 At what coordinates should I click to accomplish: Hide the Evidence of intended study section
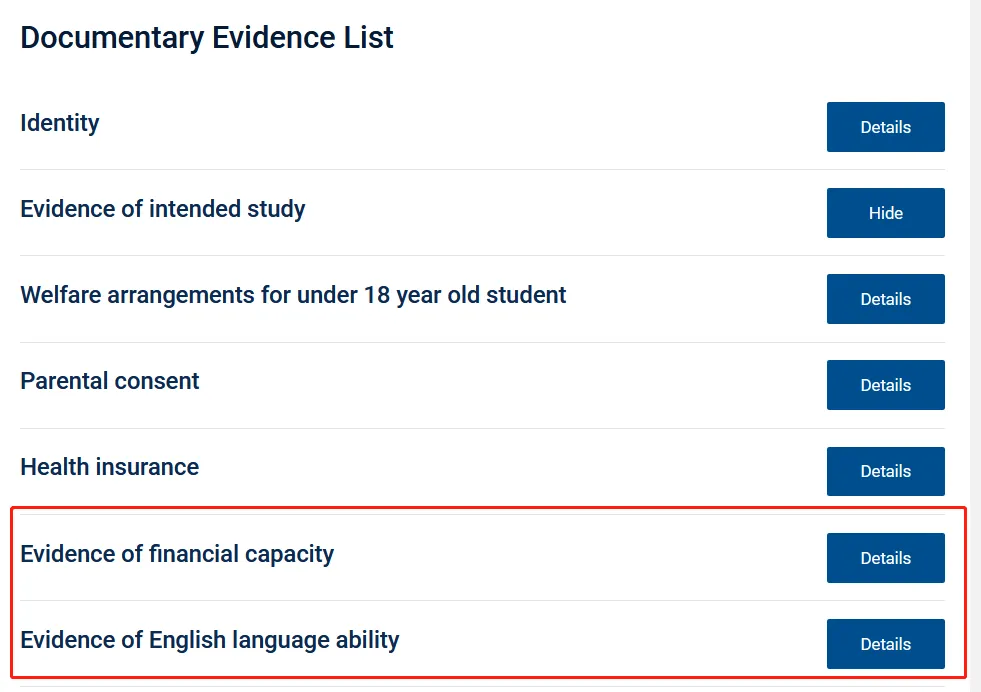(885, 213)
